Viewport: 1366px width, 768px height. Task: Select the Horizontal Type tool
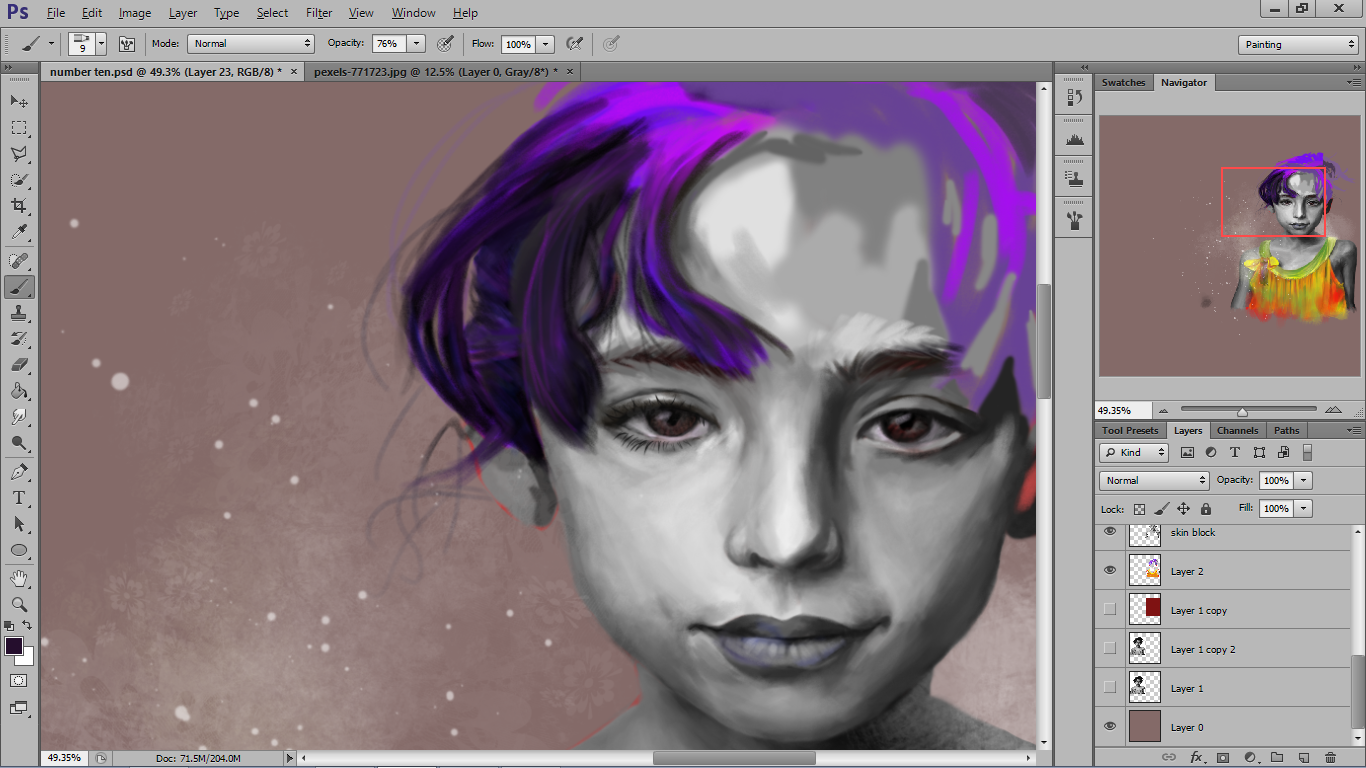click(x=19, y=498)
